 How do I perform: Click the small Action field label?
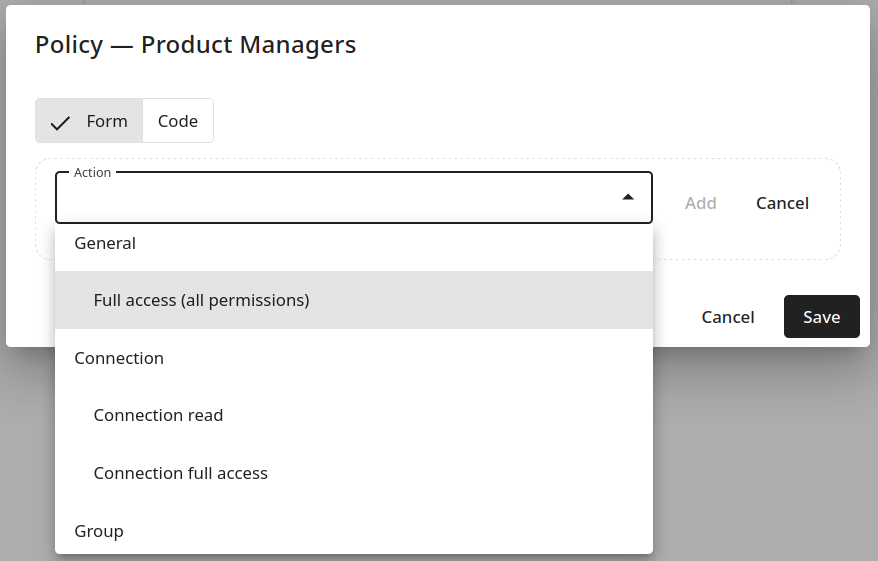93,172
